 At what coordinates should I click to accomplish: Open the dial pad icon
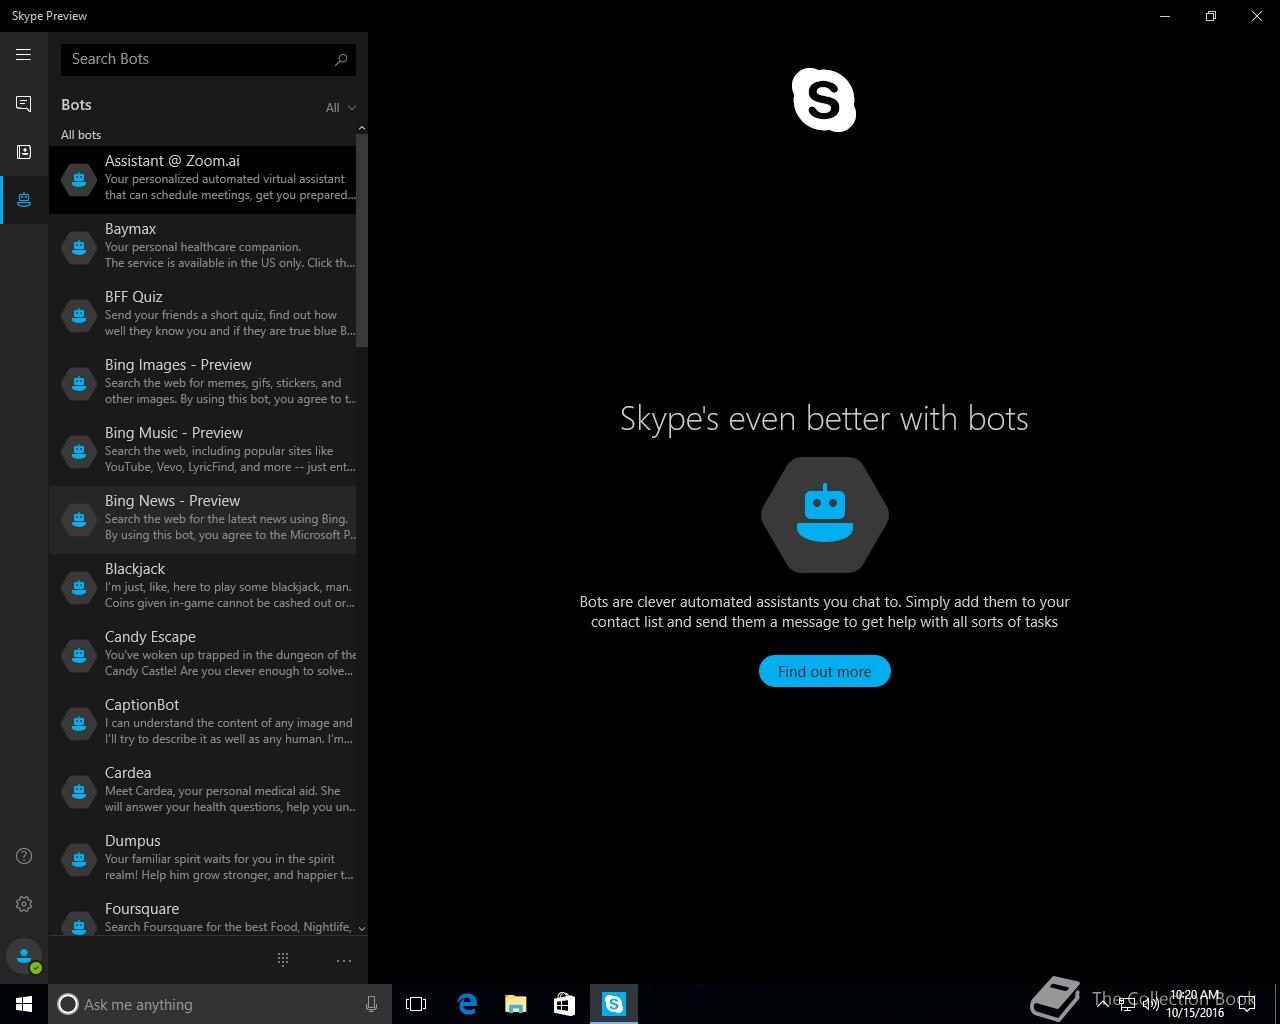[283, 960]
